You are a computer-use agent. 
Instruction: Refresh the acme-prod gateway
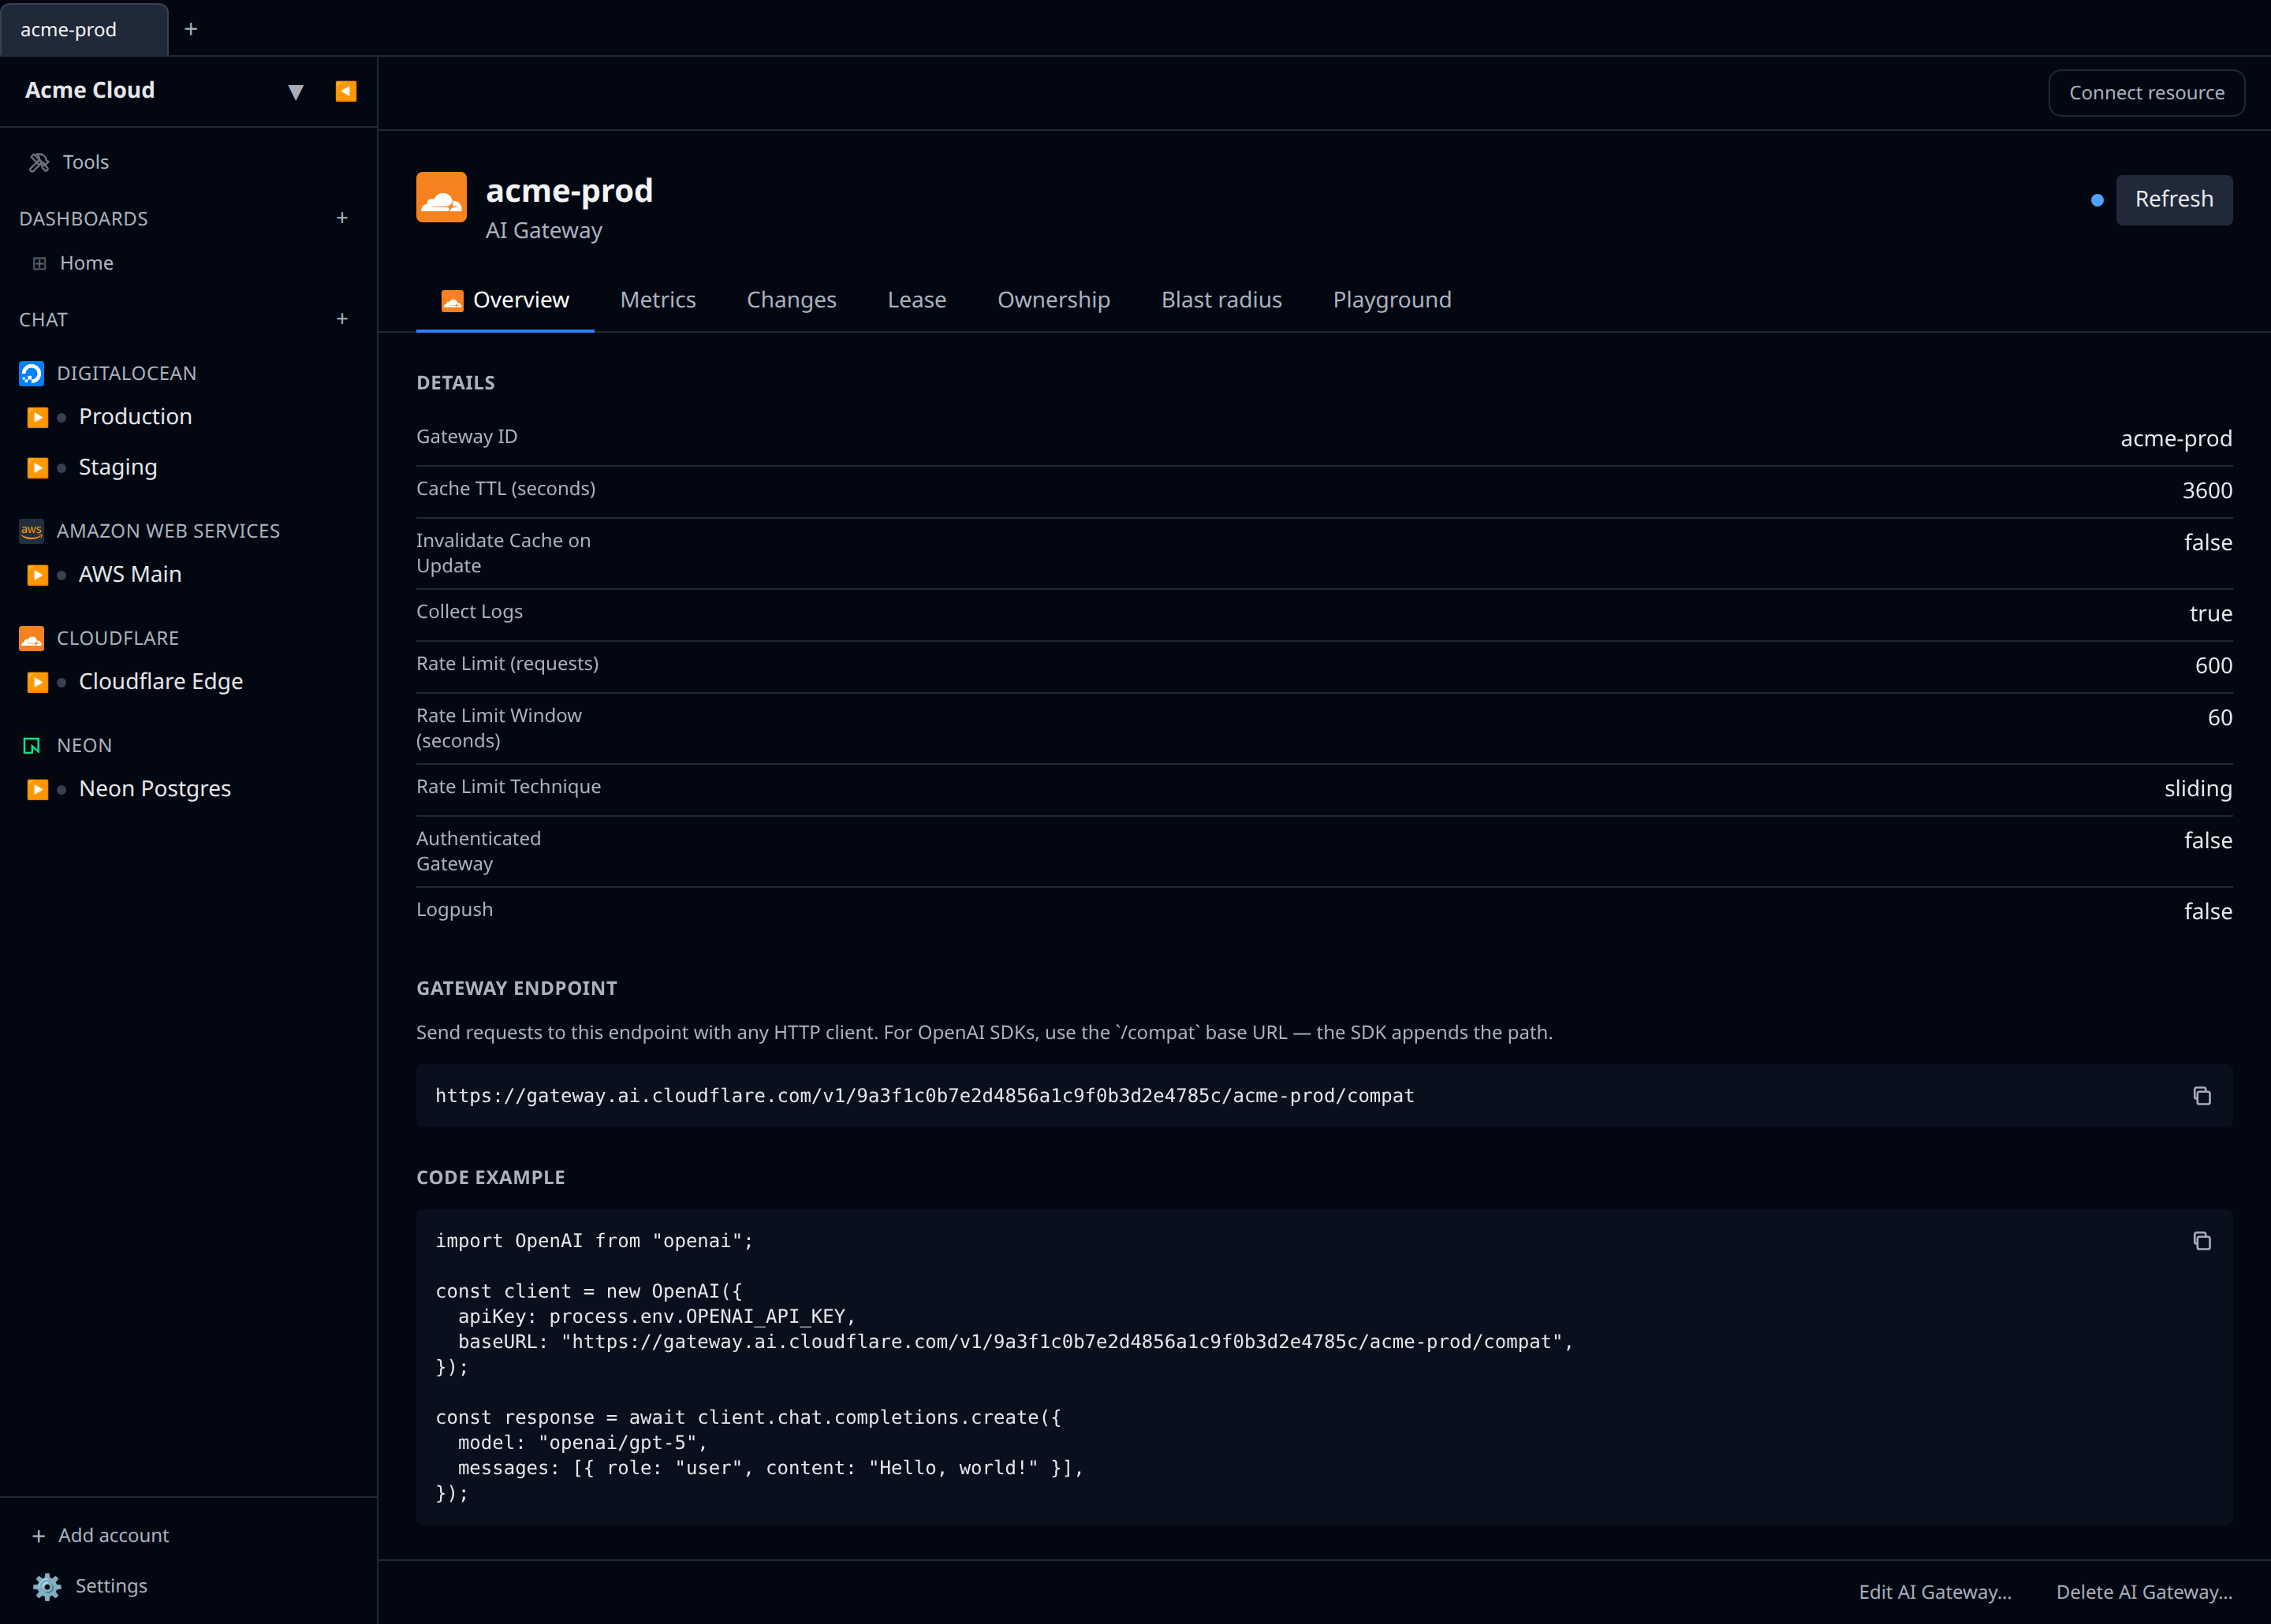[x=2174, y=199]
